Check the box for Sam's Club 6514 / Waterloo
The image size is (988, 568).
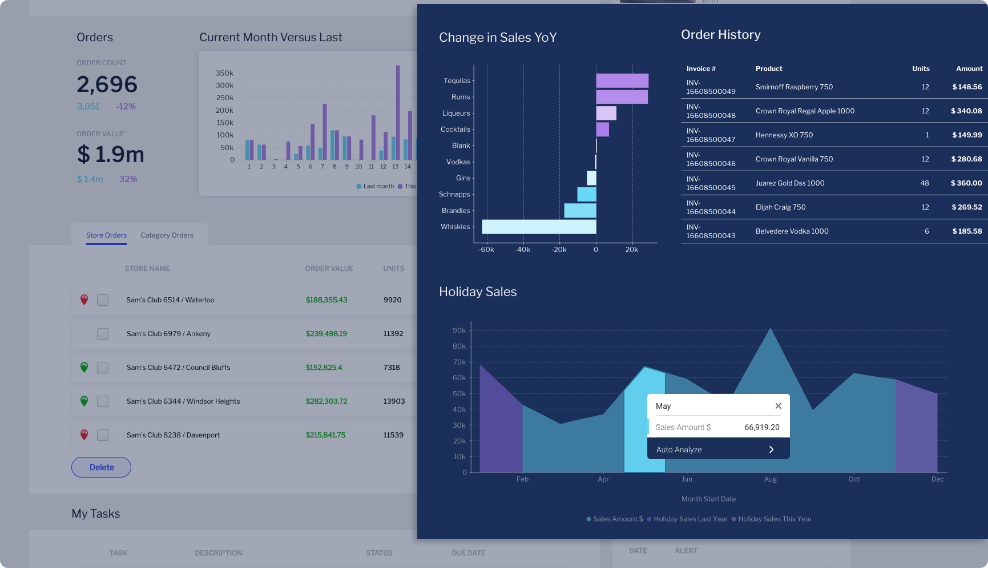(x=103, y=300)
